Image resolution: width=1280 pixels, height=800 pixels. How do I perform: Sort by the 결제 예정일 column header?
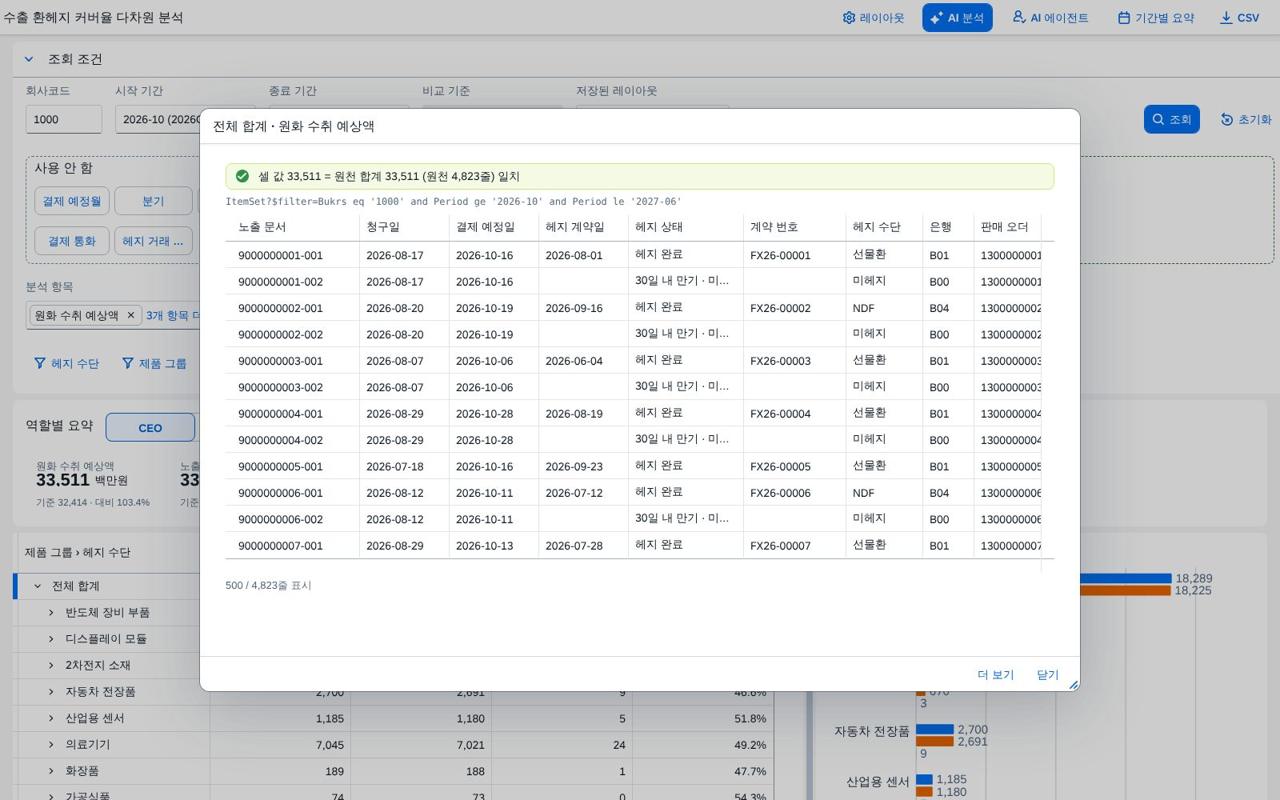coord(485,227)
